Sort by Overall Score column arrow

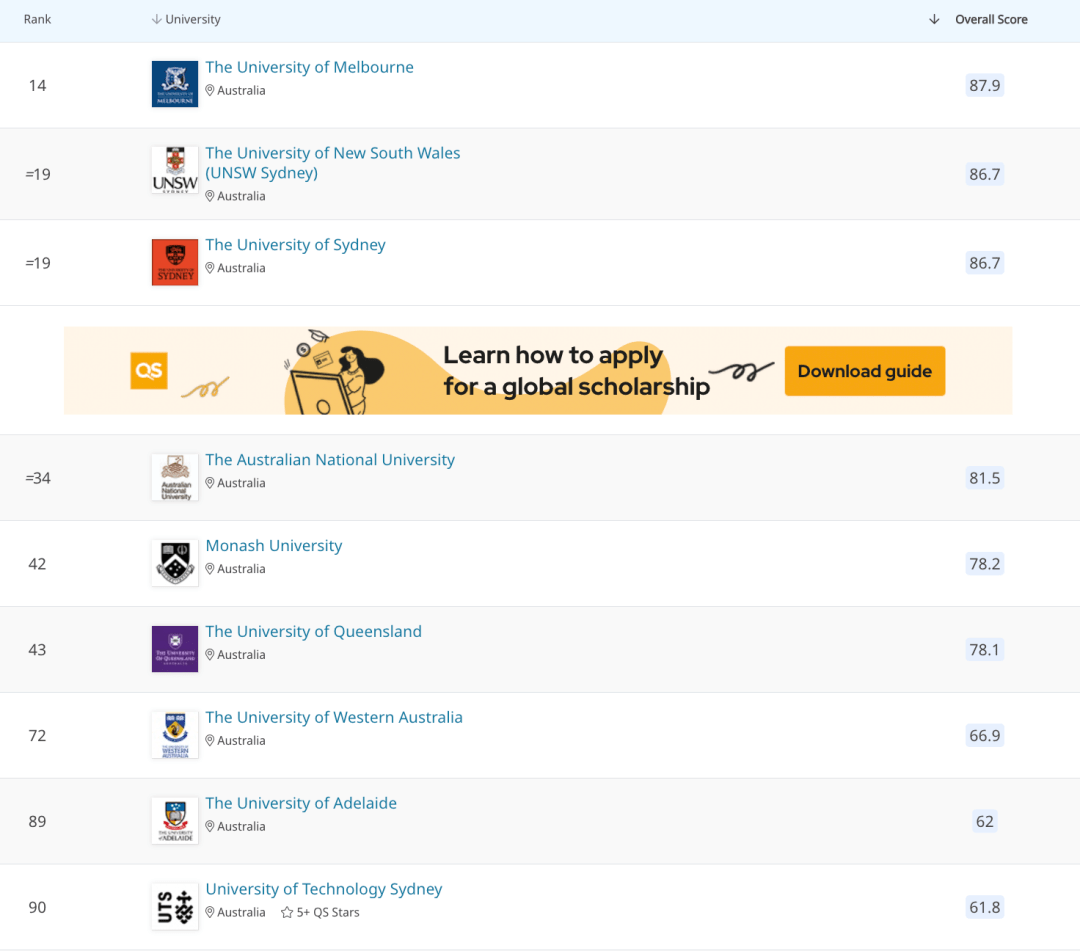[934, 20]
